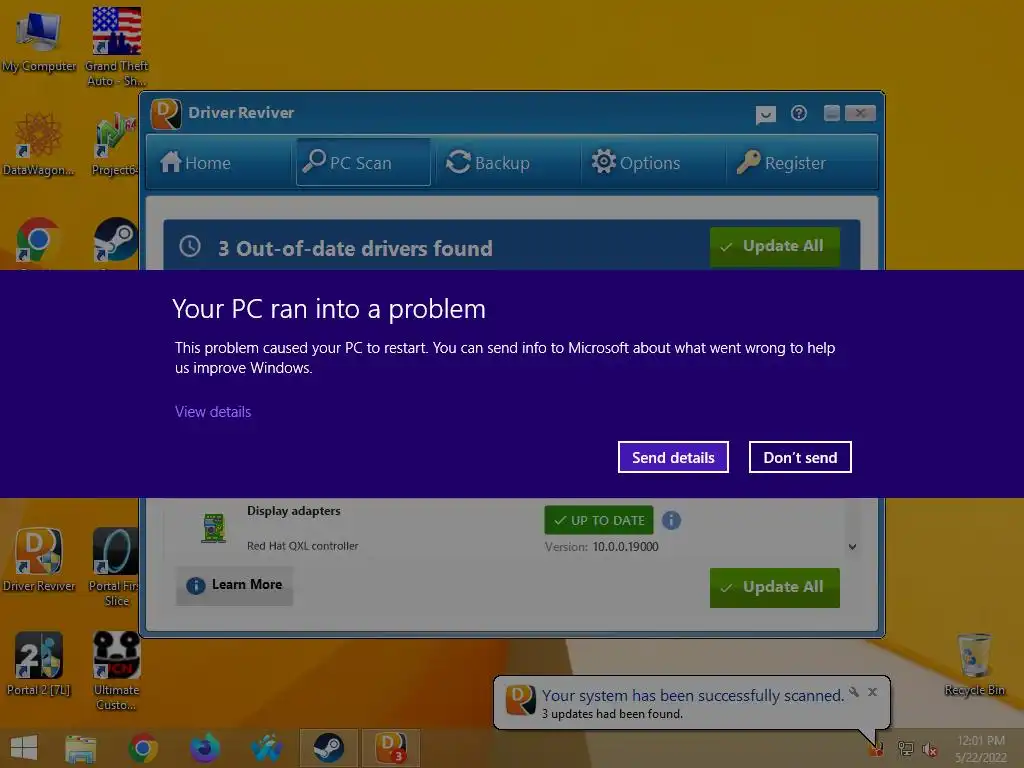Open Ultimate Custom desktop shortcut
Screen dimensions: 1024x768
tap(116, 671)
